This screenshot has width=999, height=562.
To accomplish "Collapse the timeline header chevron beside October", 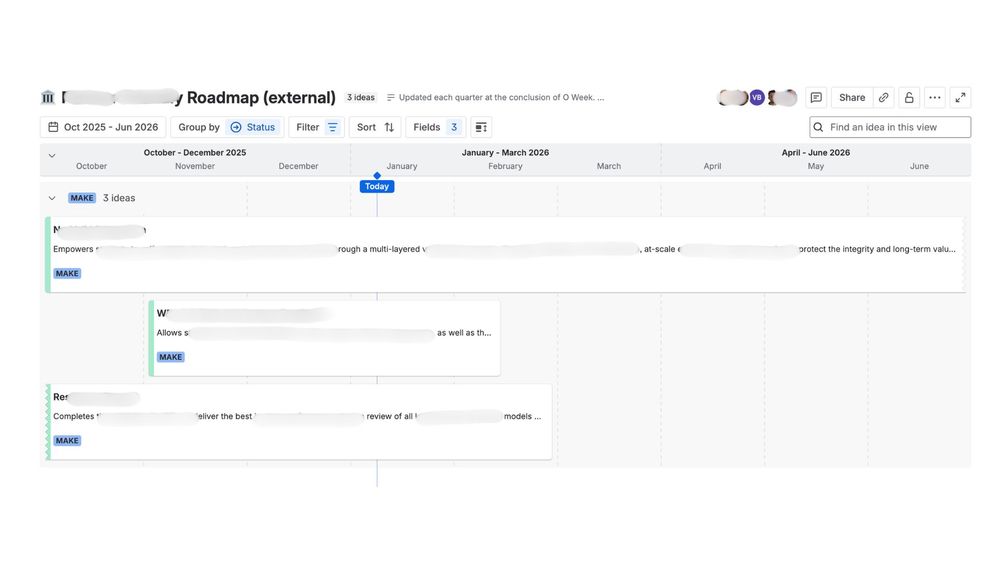I will (x=52, y=155).
